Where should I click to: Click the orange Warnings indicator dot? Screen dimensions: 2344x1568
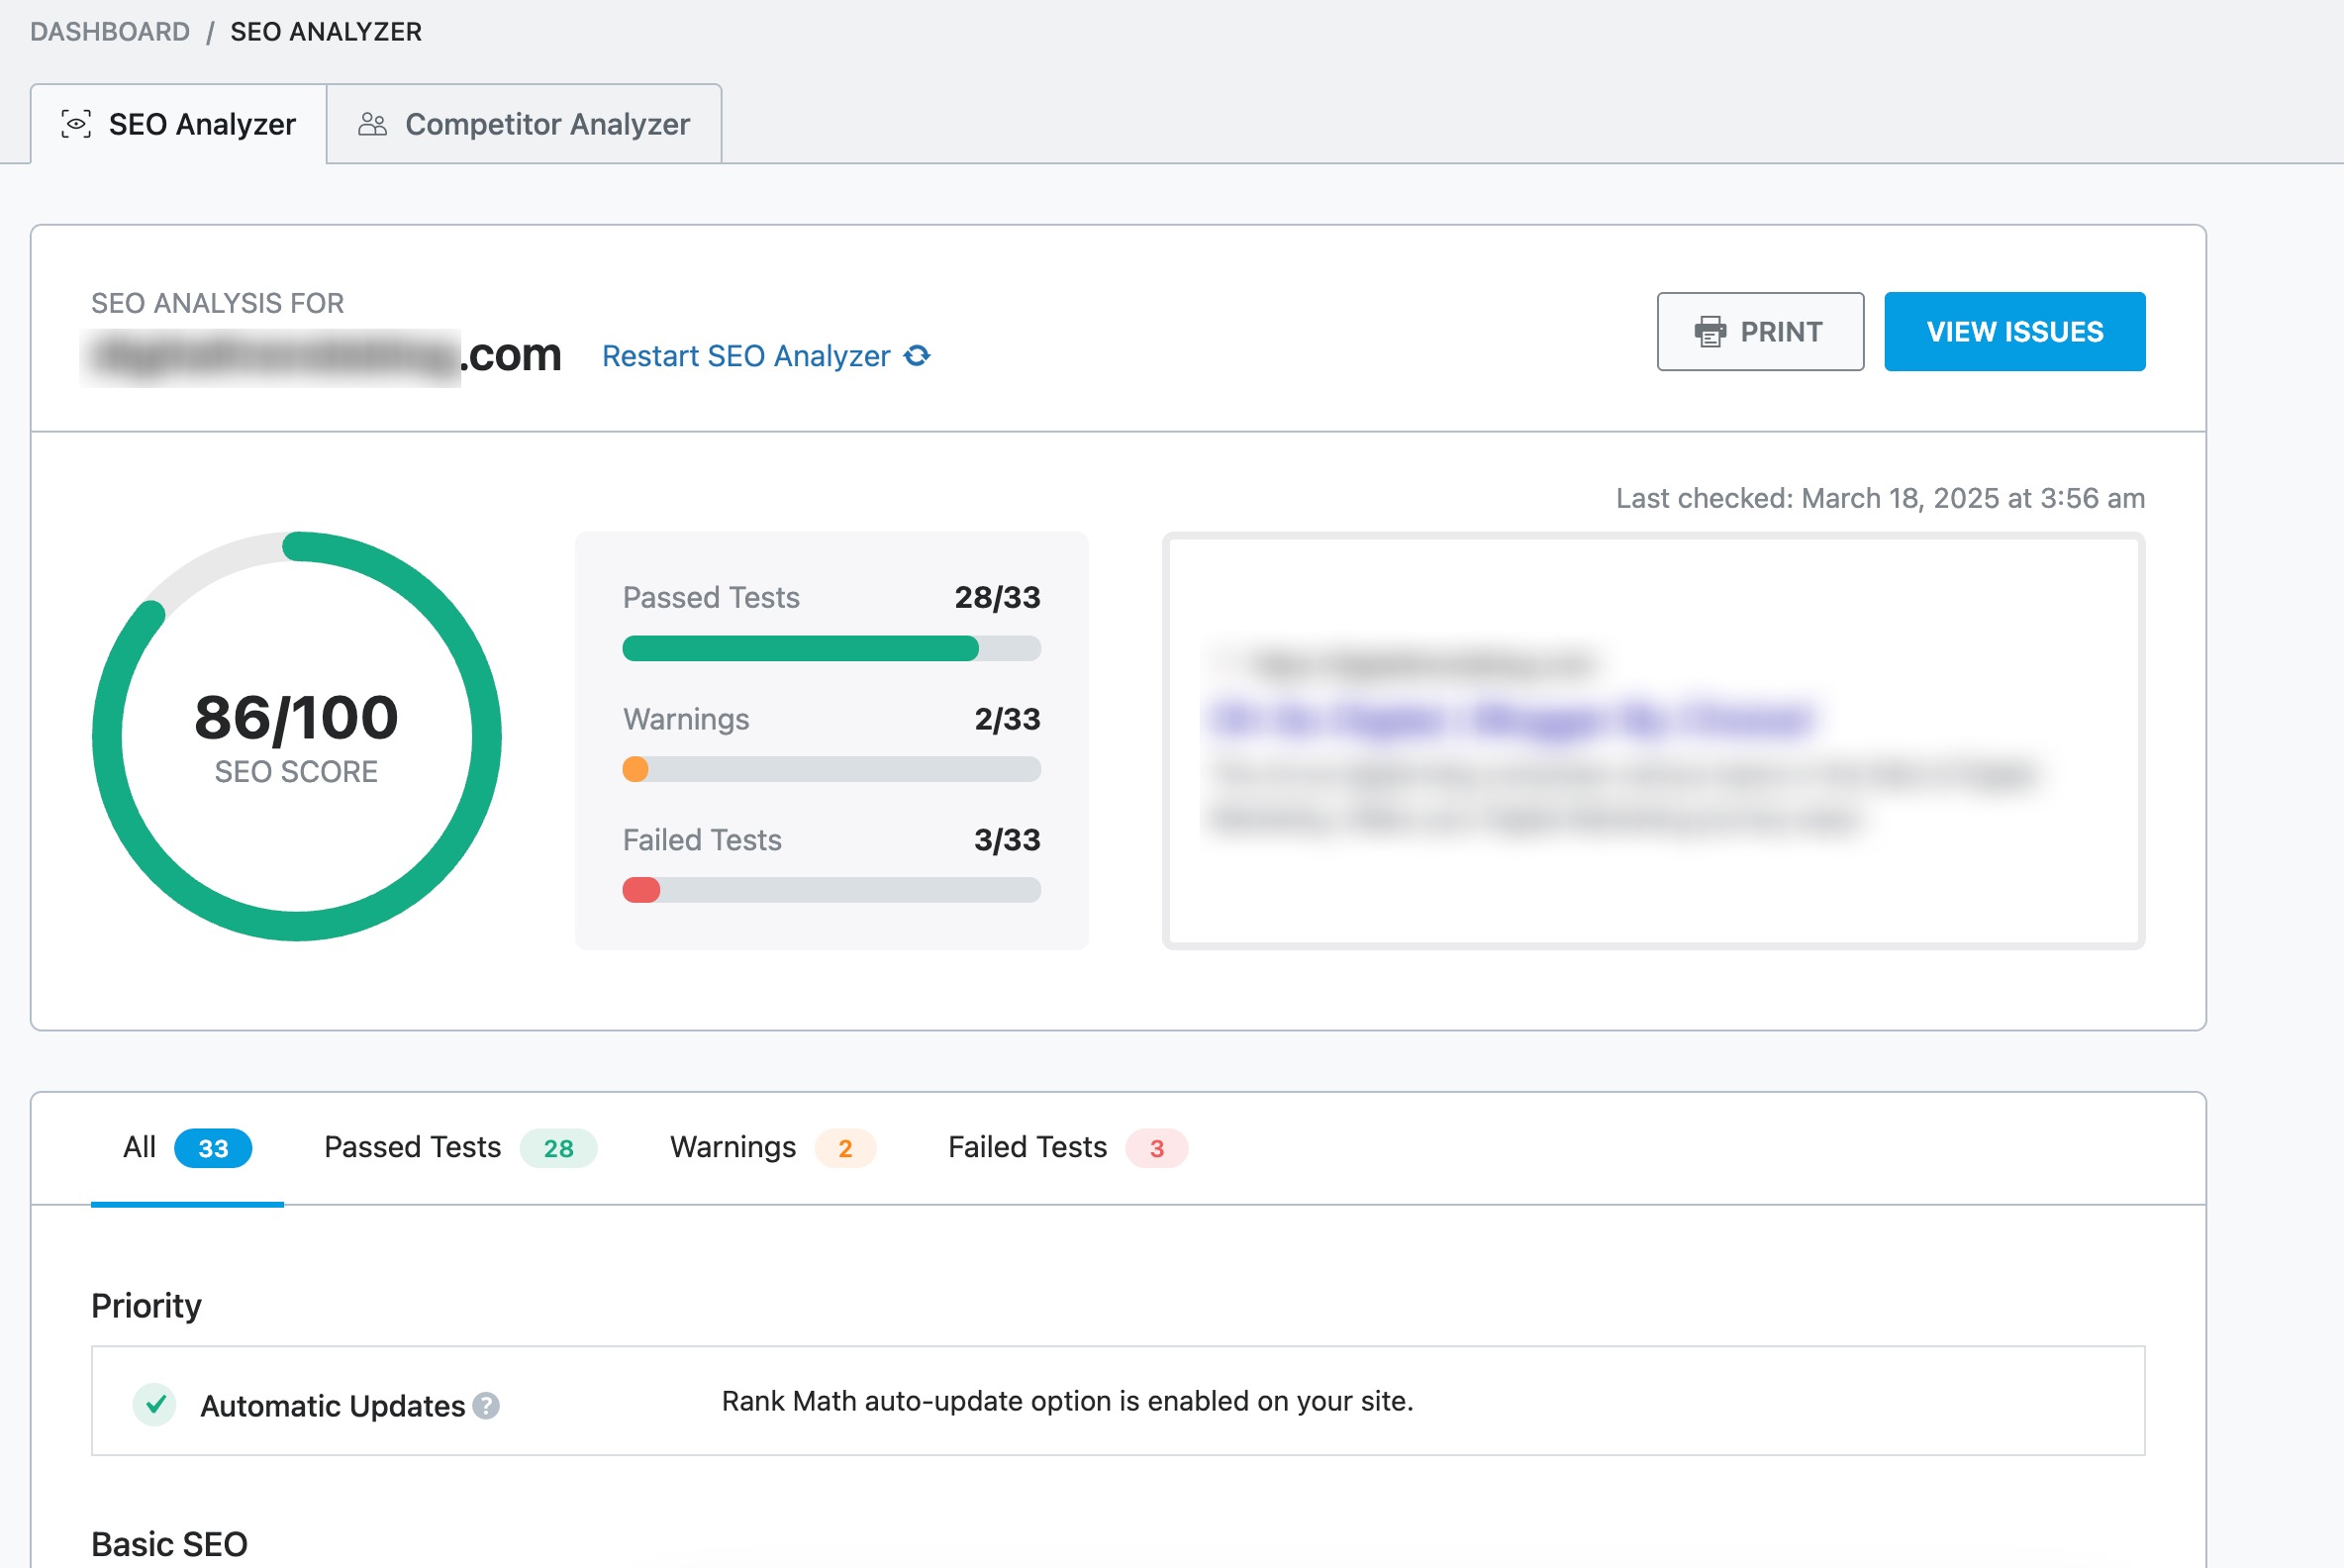pyautogui.click(x=635, y=769)
